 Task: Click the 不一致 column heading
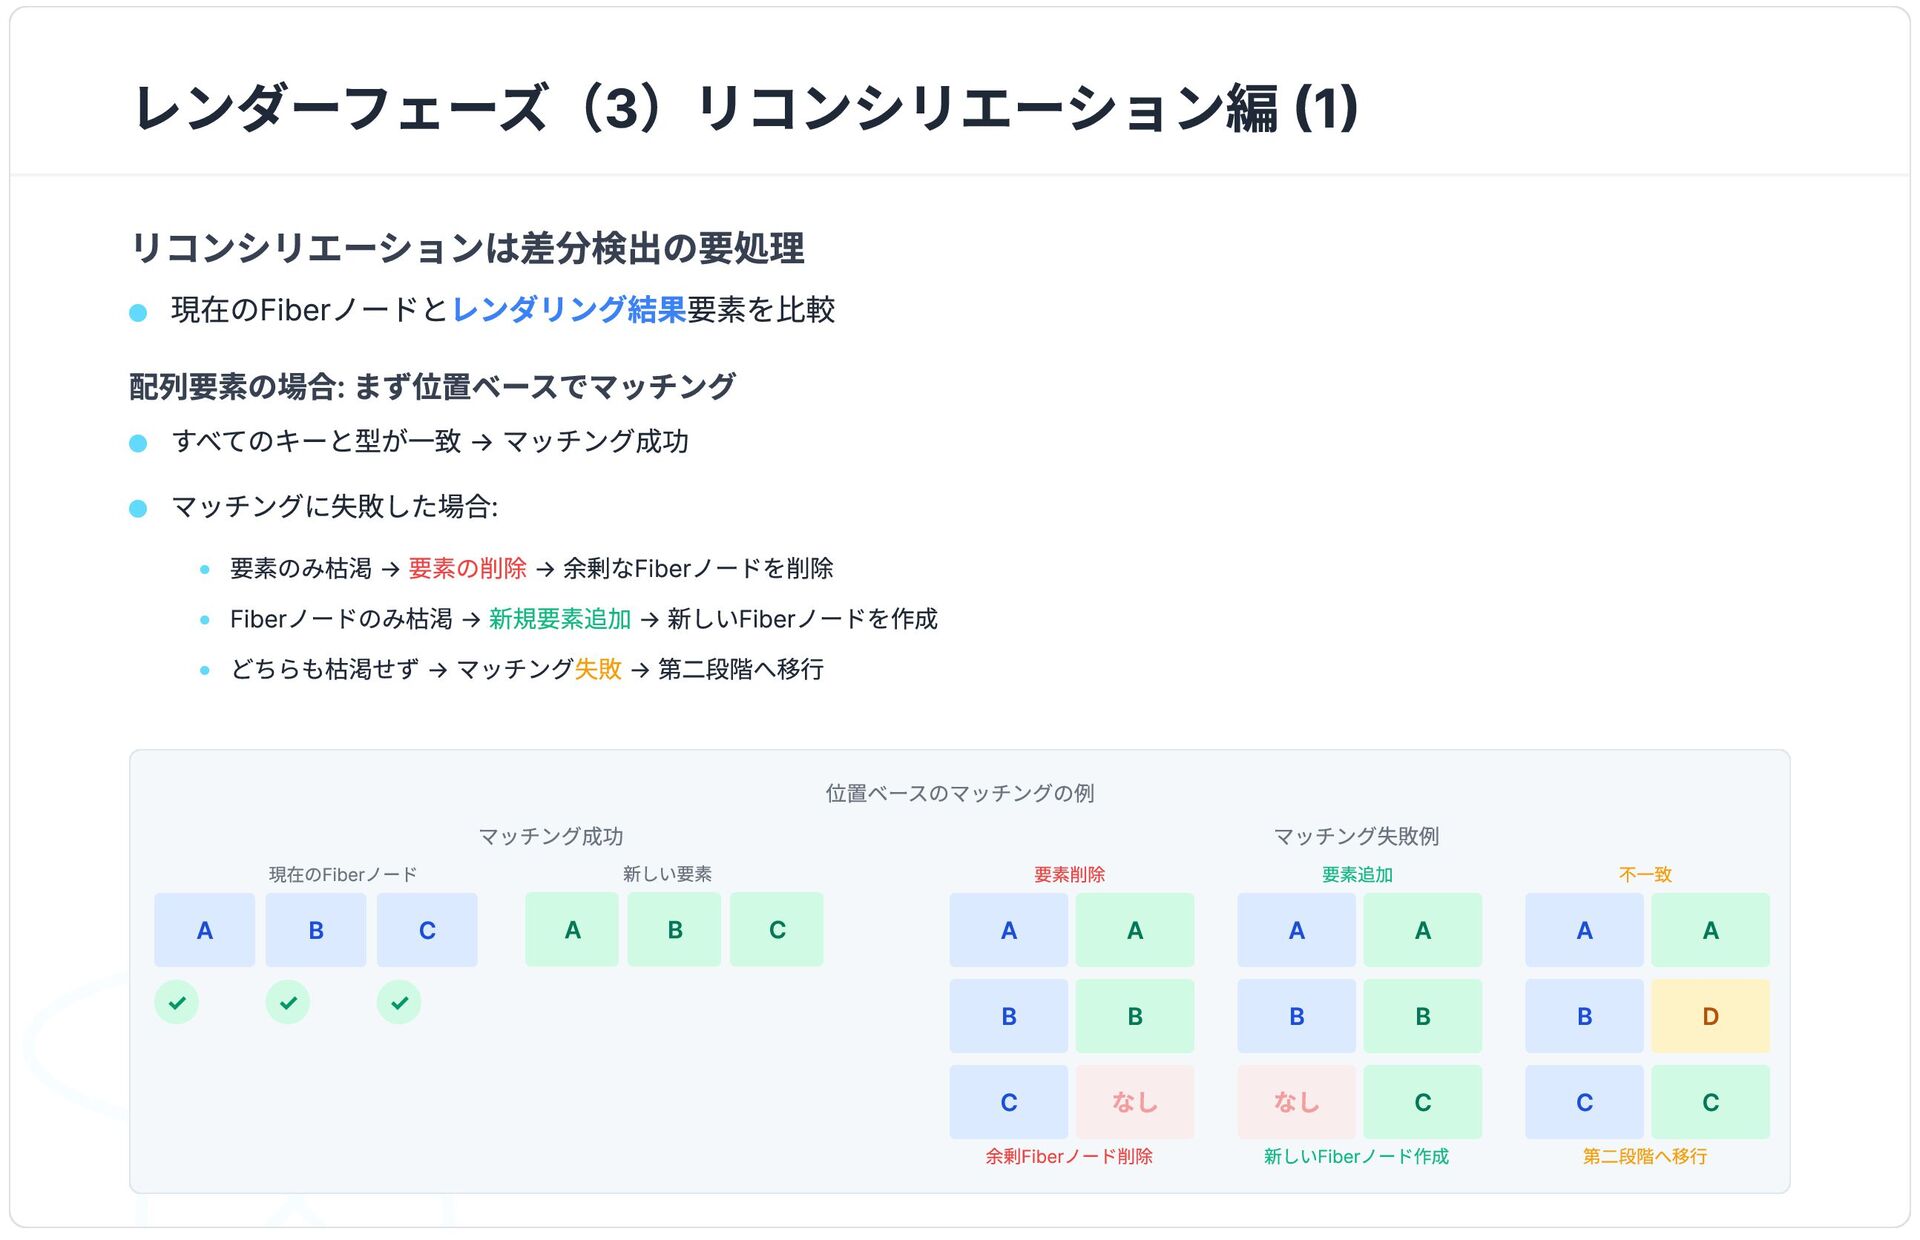[x=1645, y=874]
